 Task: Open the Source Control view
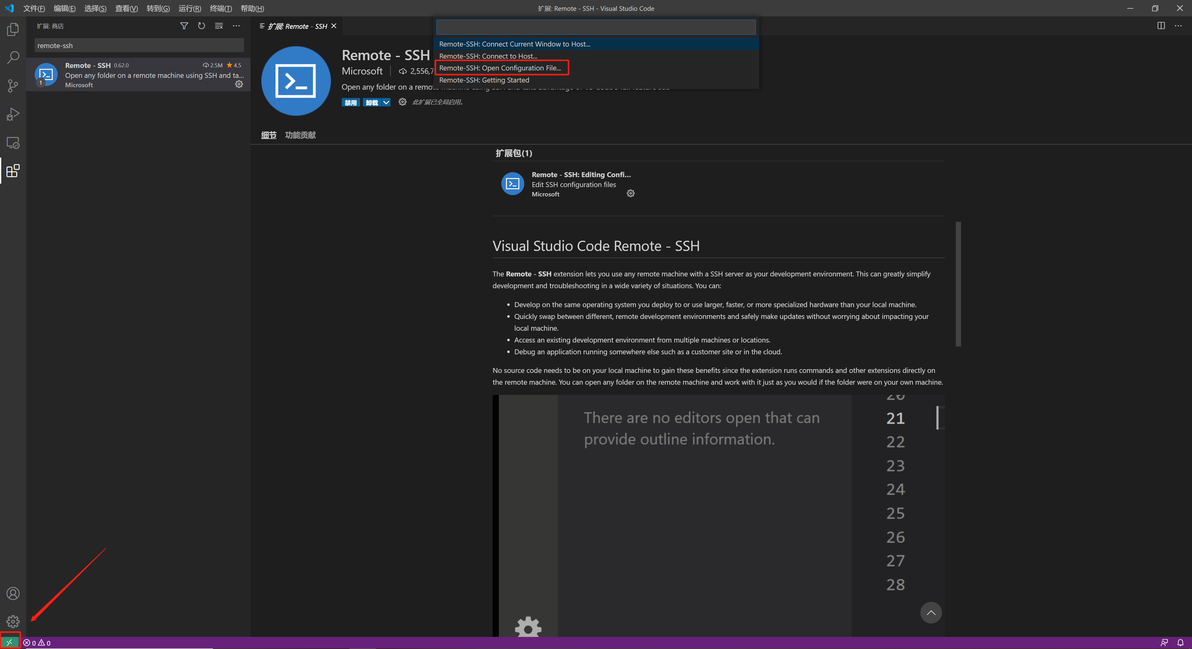point(13,86)
